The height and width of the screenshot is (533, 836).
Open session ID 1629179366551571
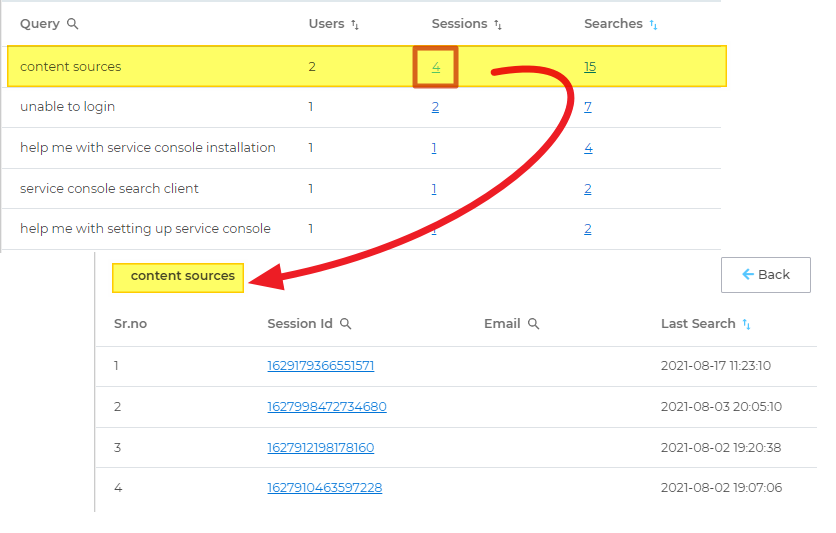320,366
